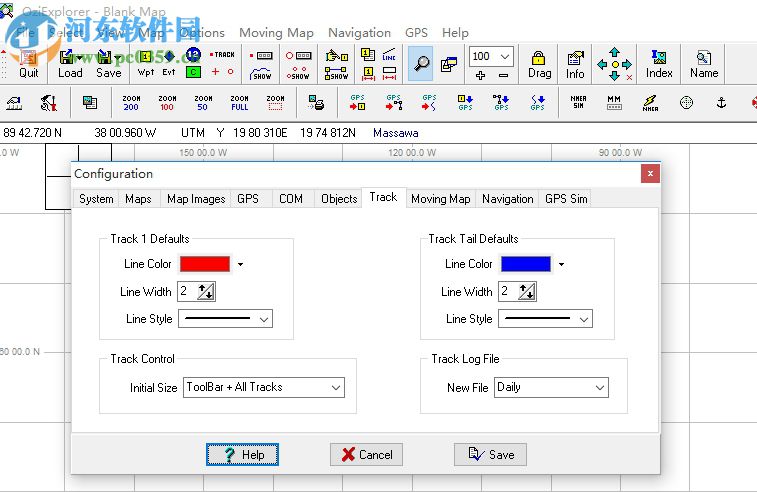Open Track Tail Line Color dropdown arrow
757x492 pixels.
(561, 264)
